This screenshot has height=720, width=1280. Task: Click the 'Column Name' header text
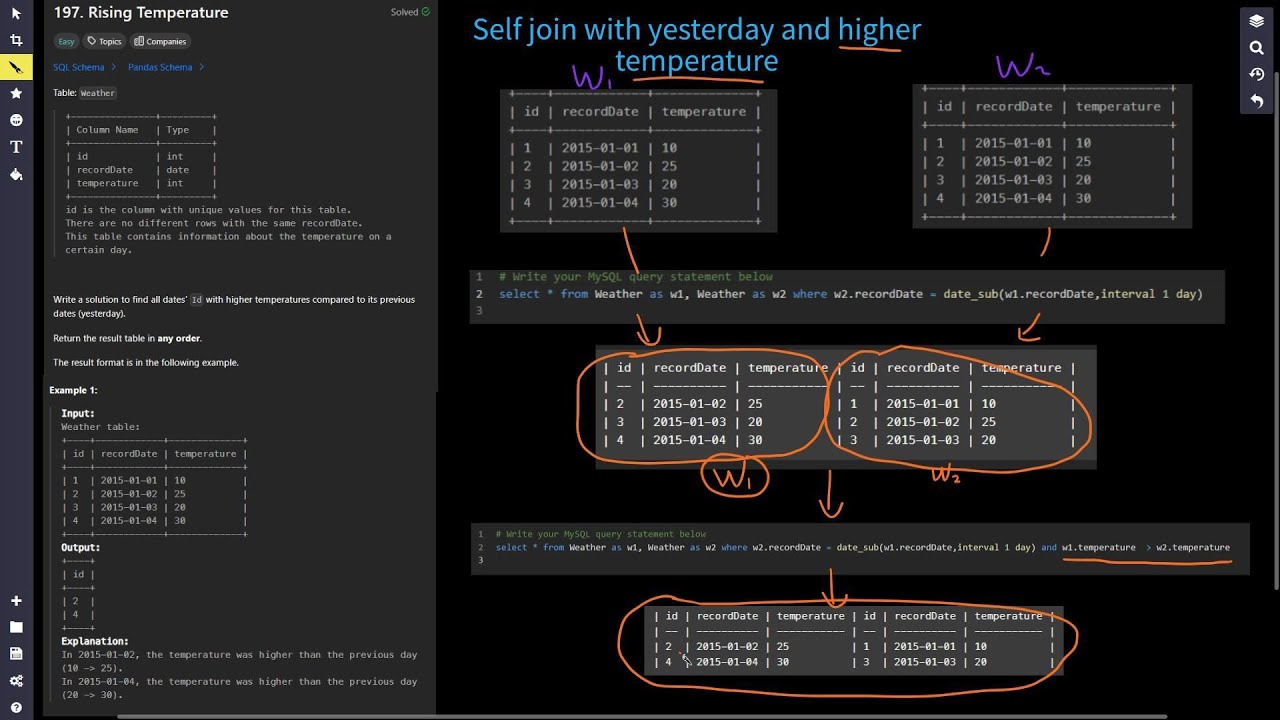(107, 130)
